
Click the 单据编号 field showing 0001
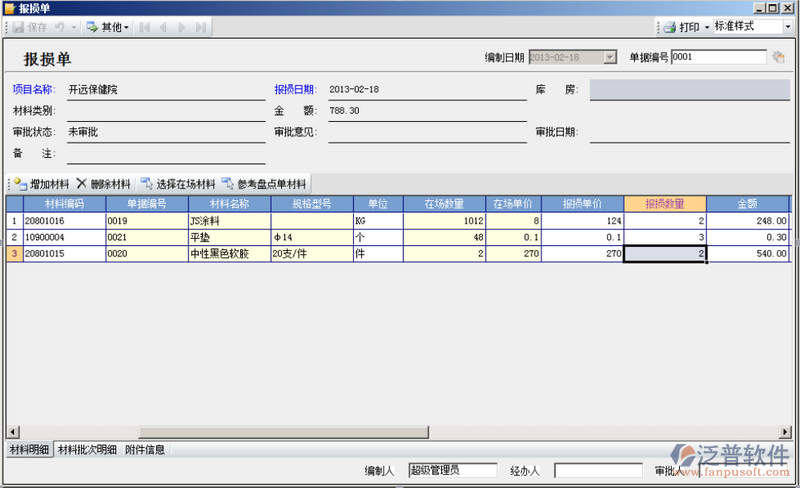[x=718, y=58]
